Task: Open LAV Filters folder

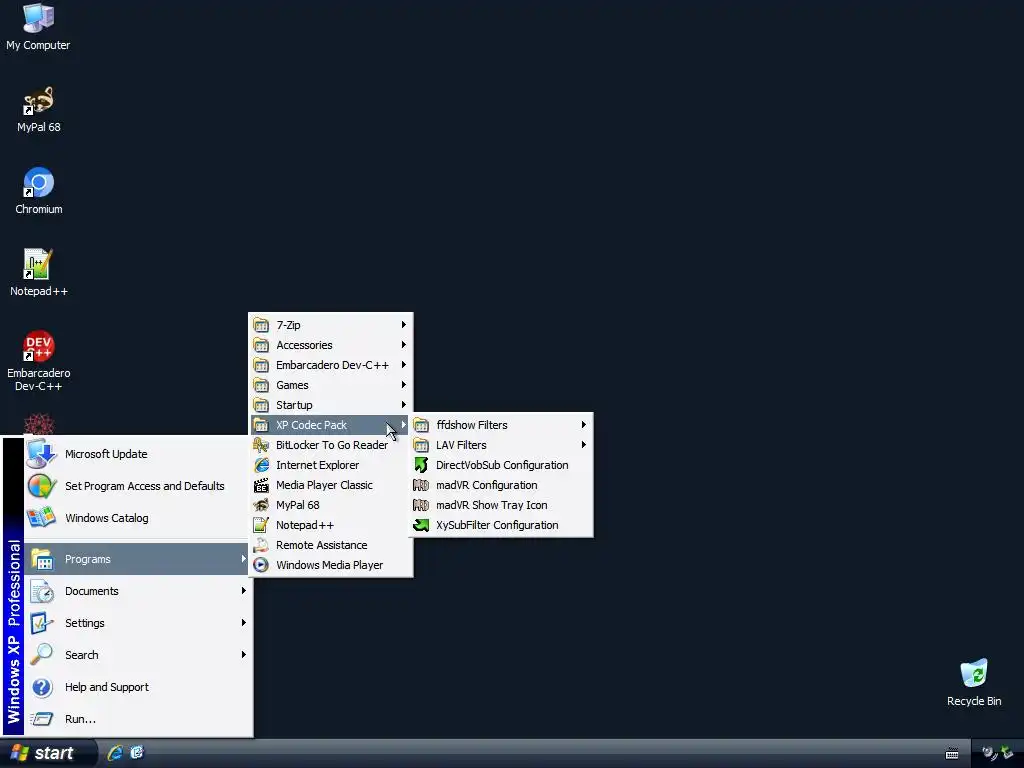Action: [x=501, y=445]
